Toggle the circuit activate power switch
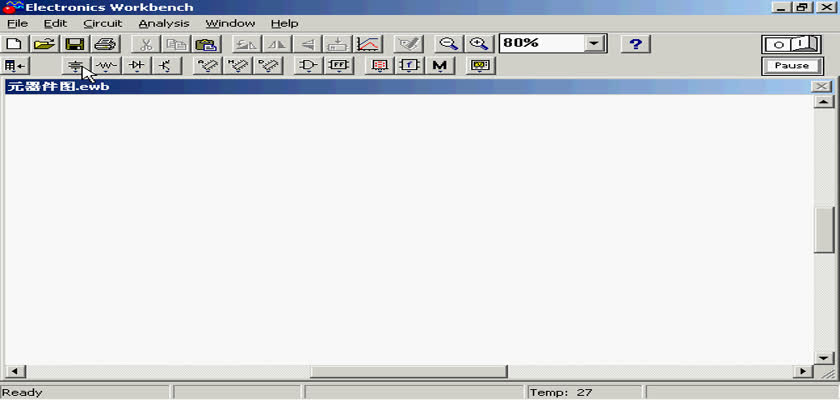The width and height of the screenshot is (840, 400). coord(791,44)
